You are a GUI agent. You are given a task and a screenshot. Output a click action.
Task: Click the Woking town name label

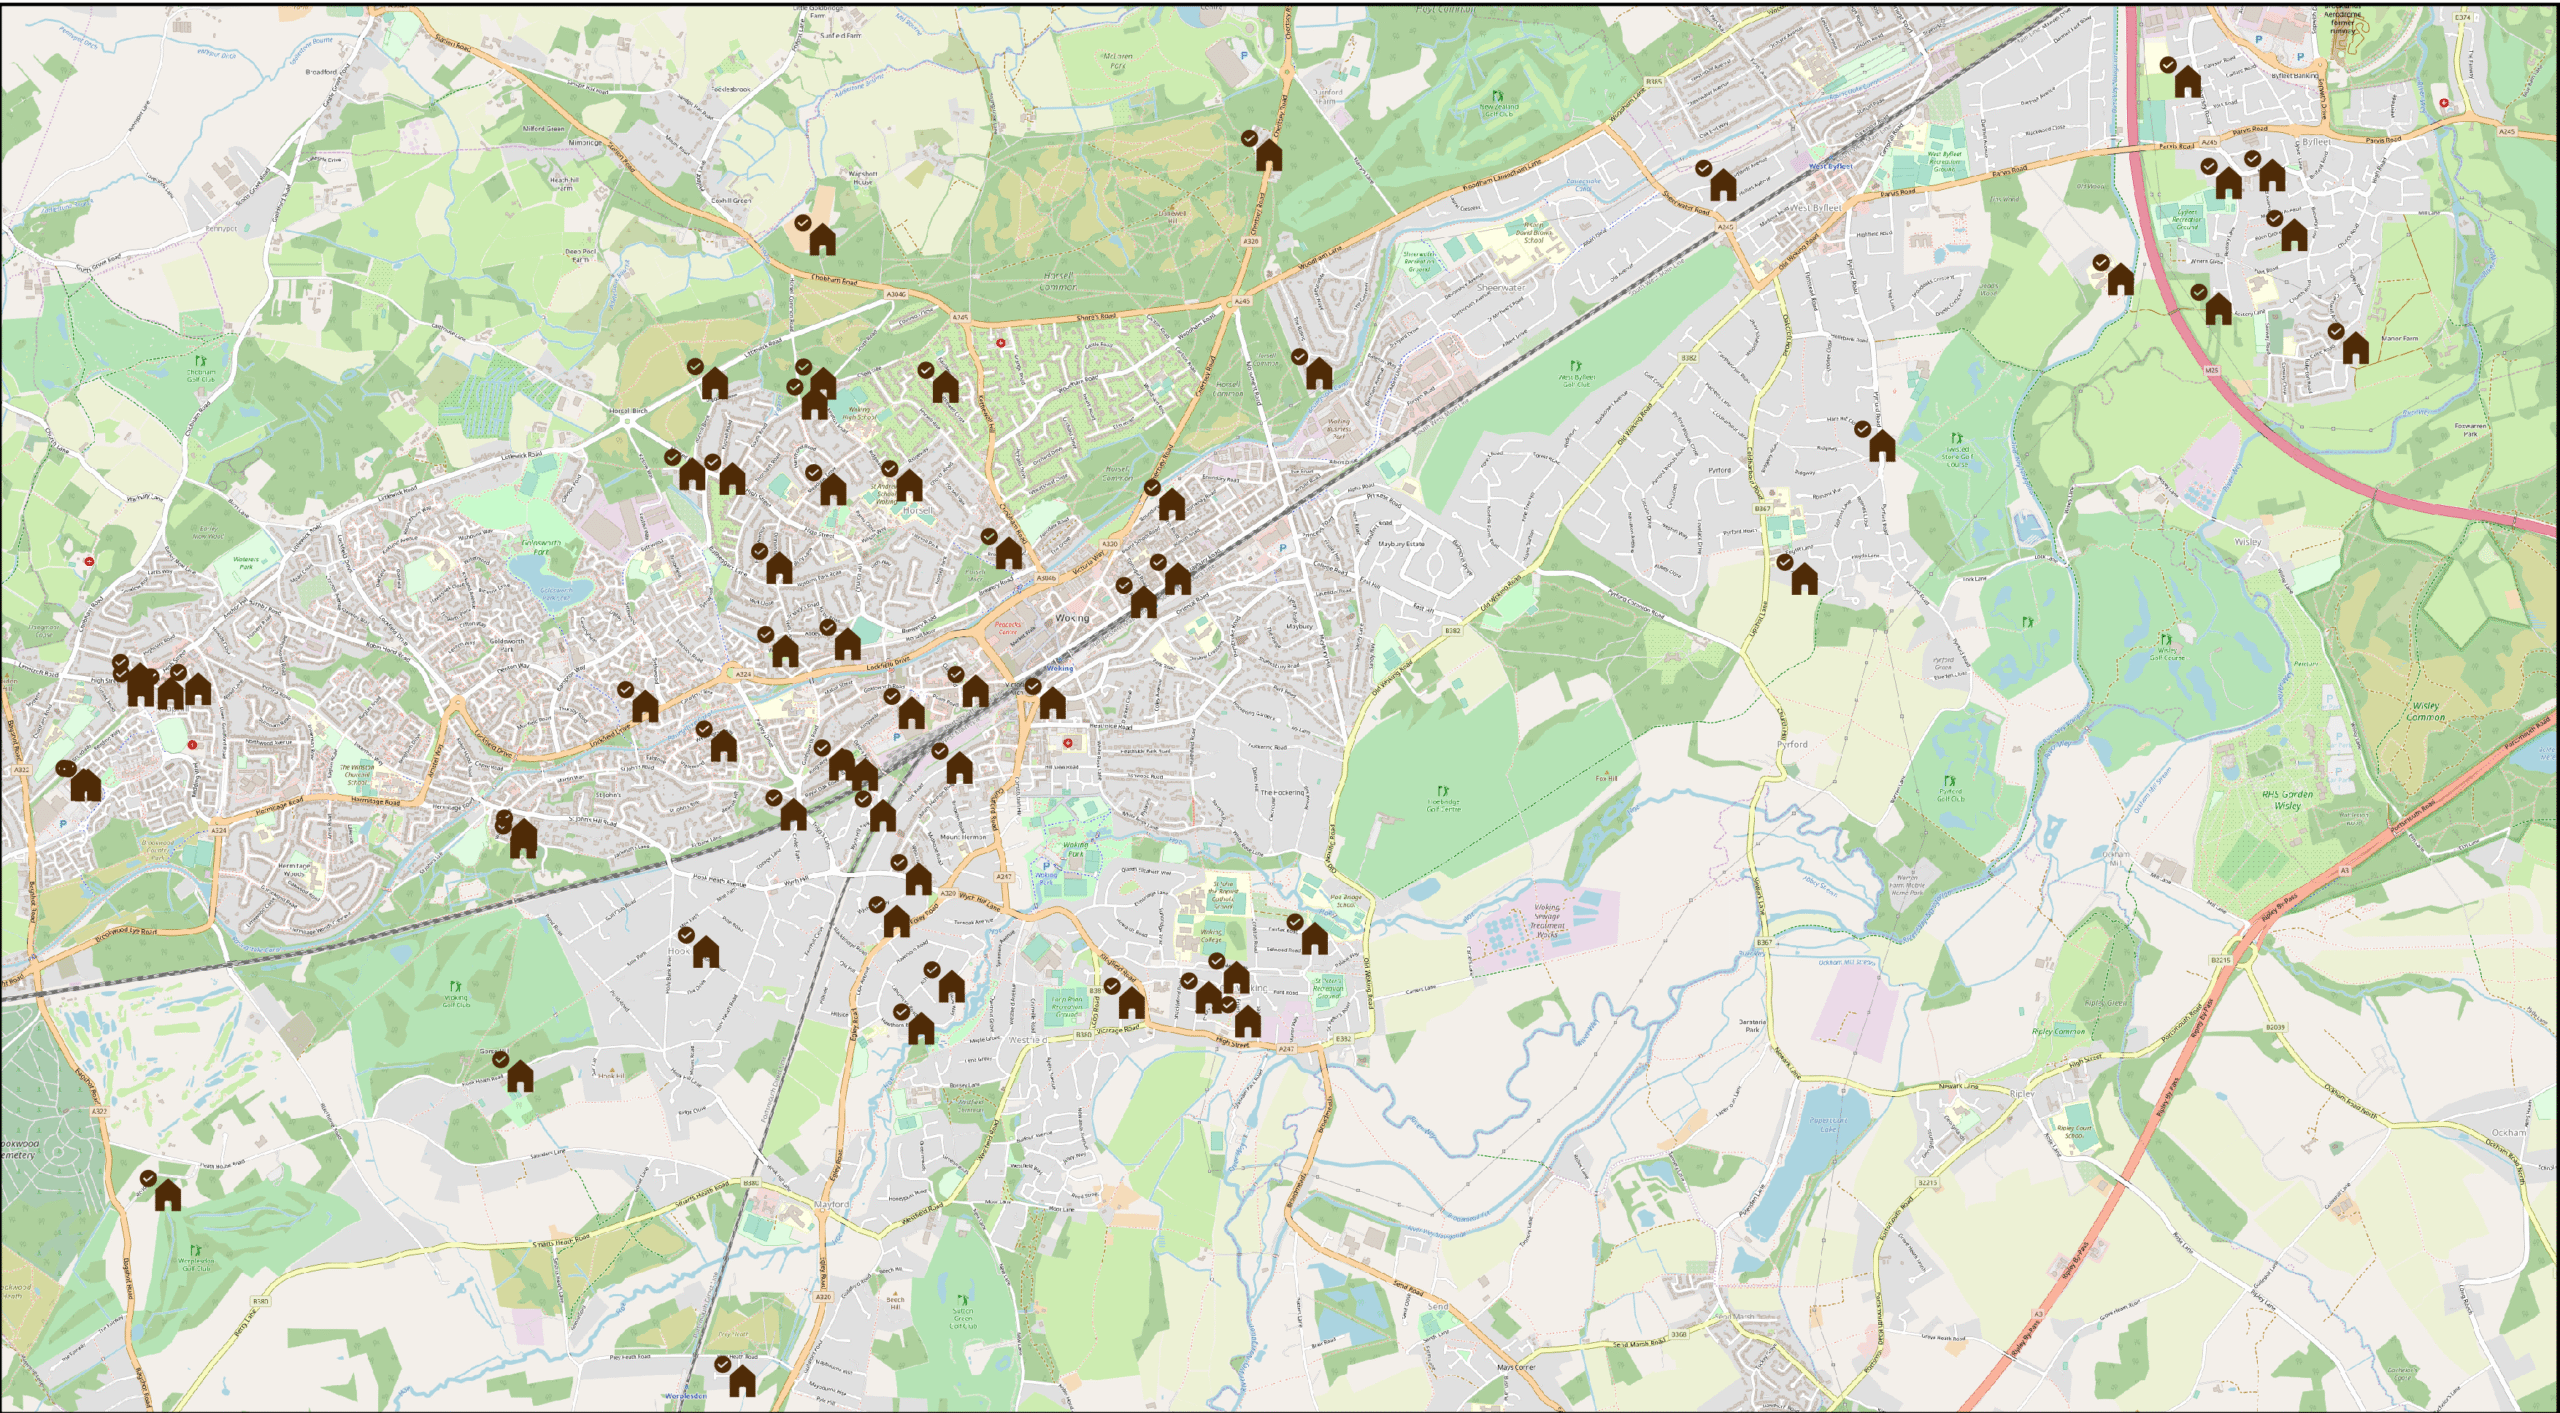point(1071,618)
